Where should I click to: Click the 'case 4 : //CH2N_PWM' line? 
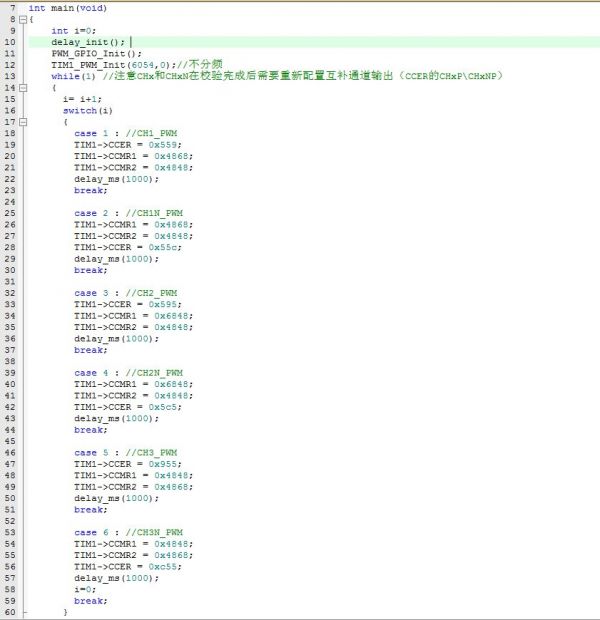coord(128,373)
